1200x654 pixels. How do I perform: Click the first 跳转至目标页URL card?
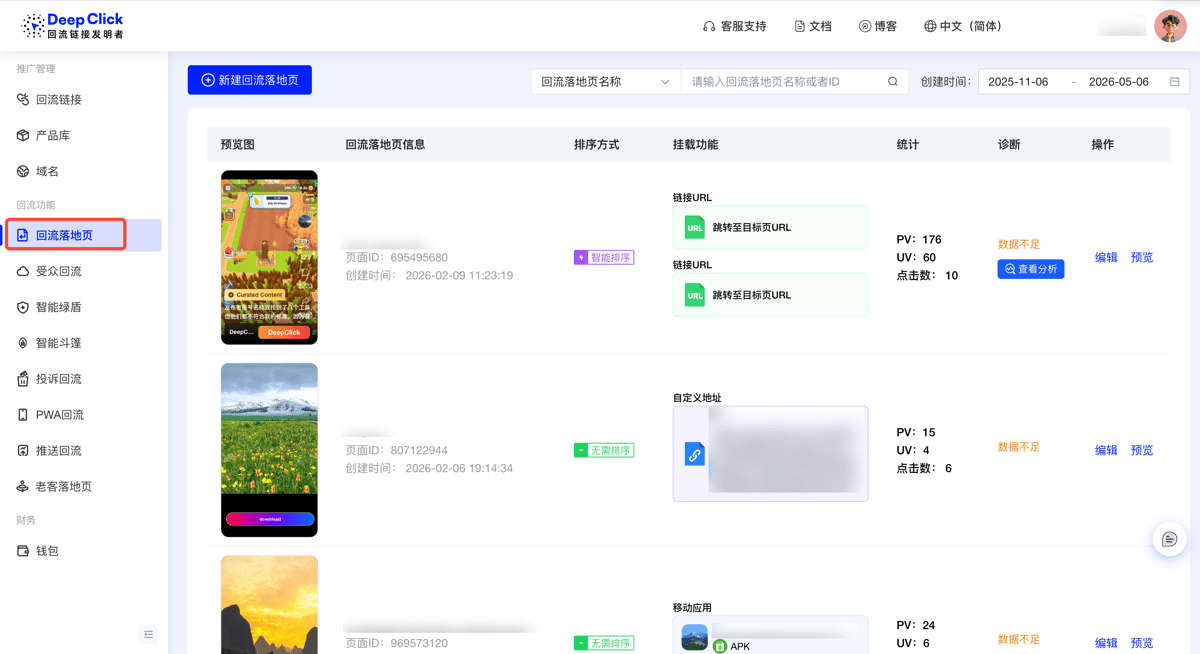(770, 227)
